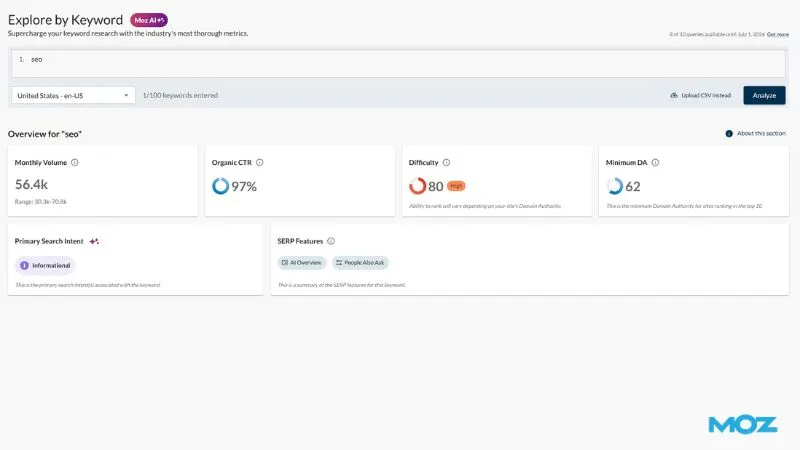Select the People Also Ask chip

(x=360, y=263)
